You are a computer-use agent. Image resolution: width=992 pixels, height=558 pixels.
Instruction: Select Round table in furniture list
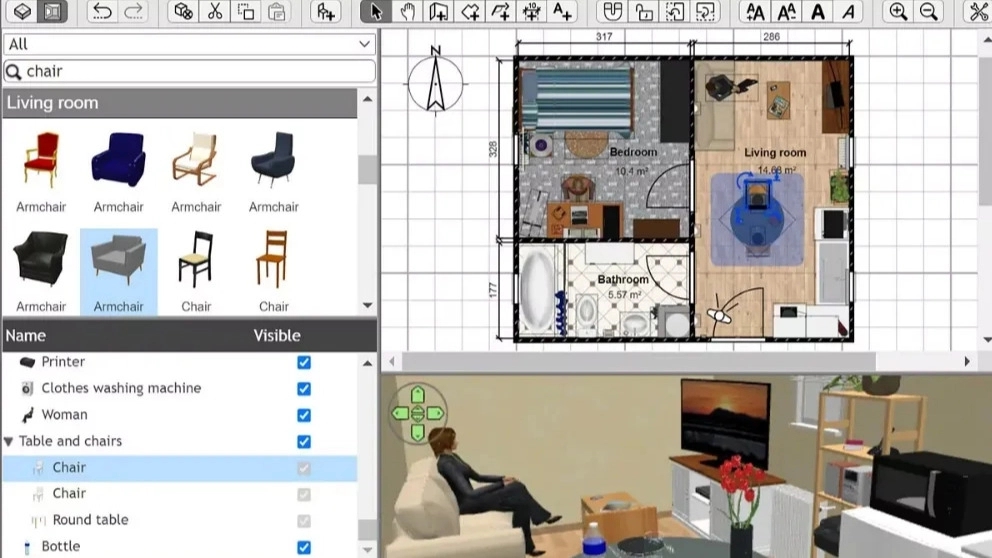pos(90,520)
